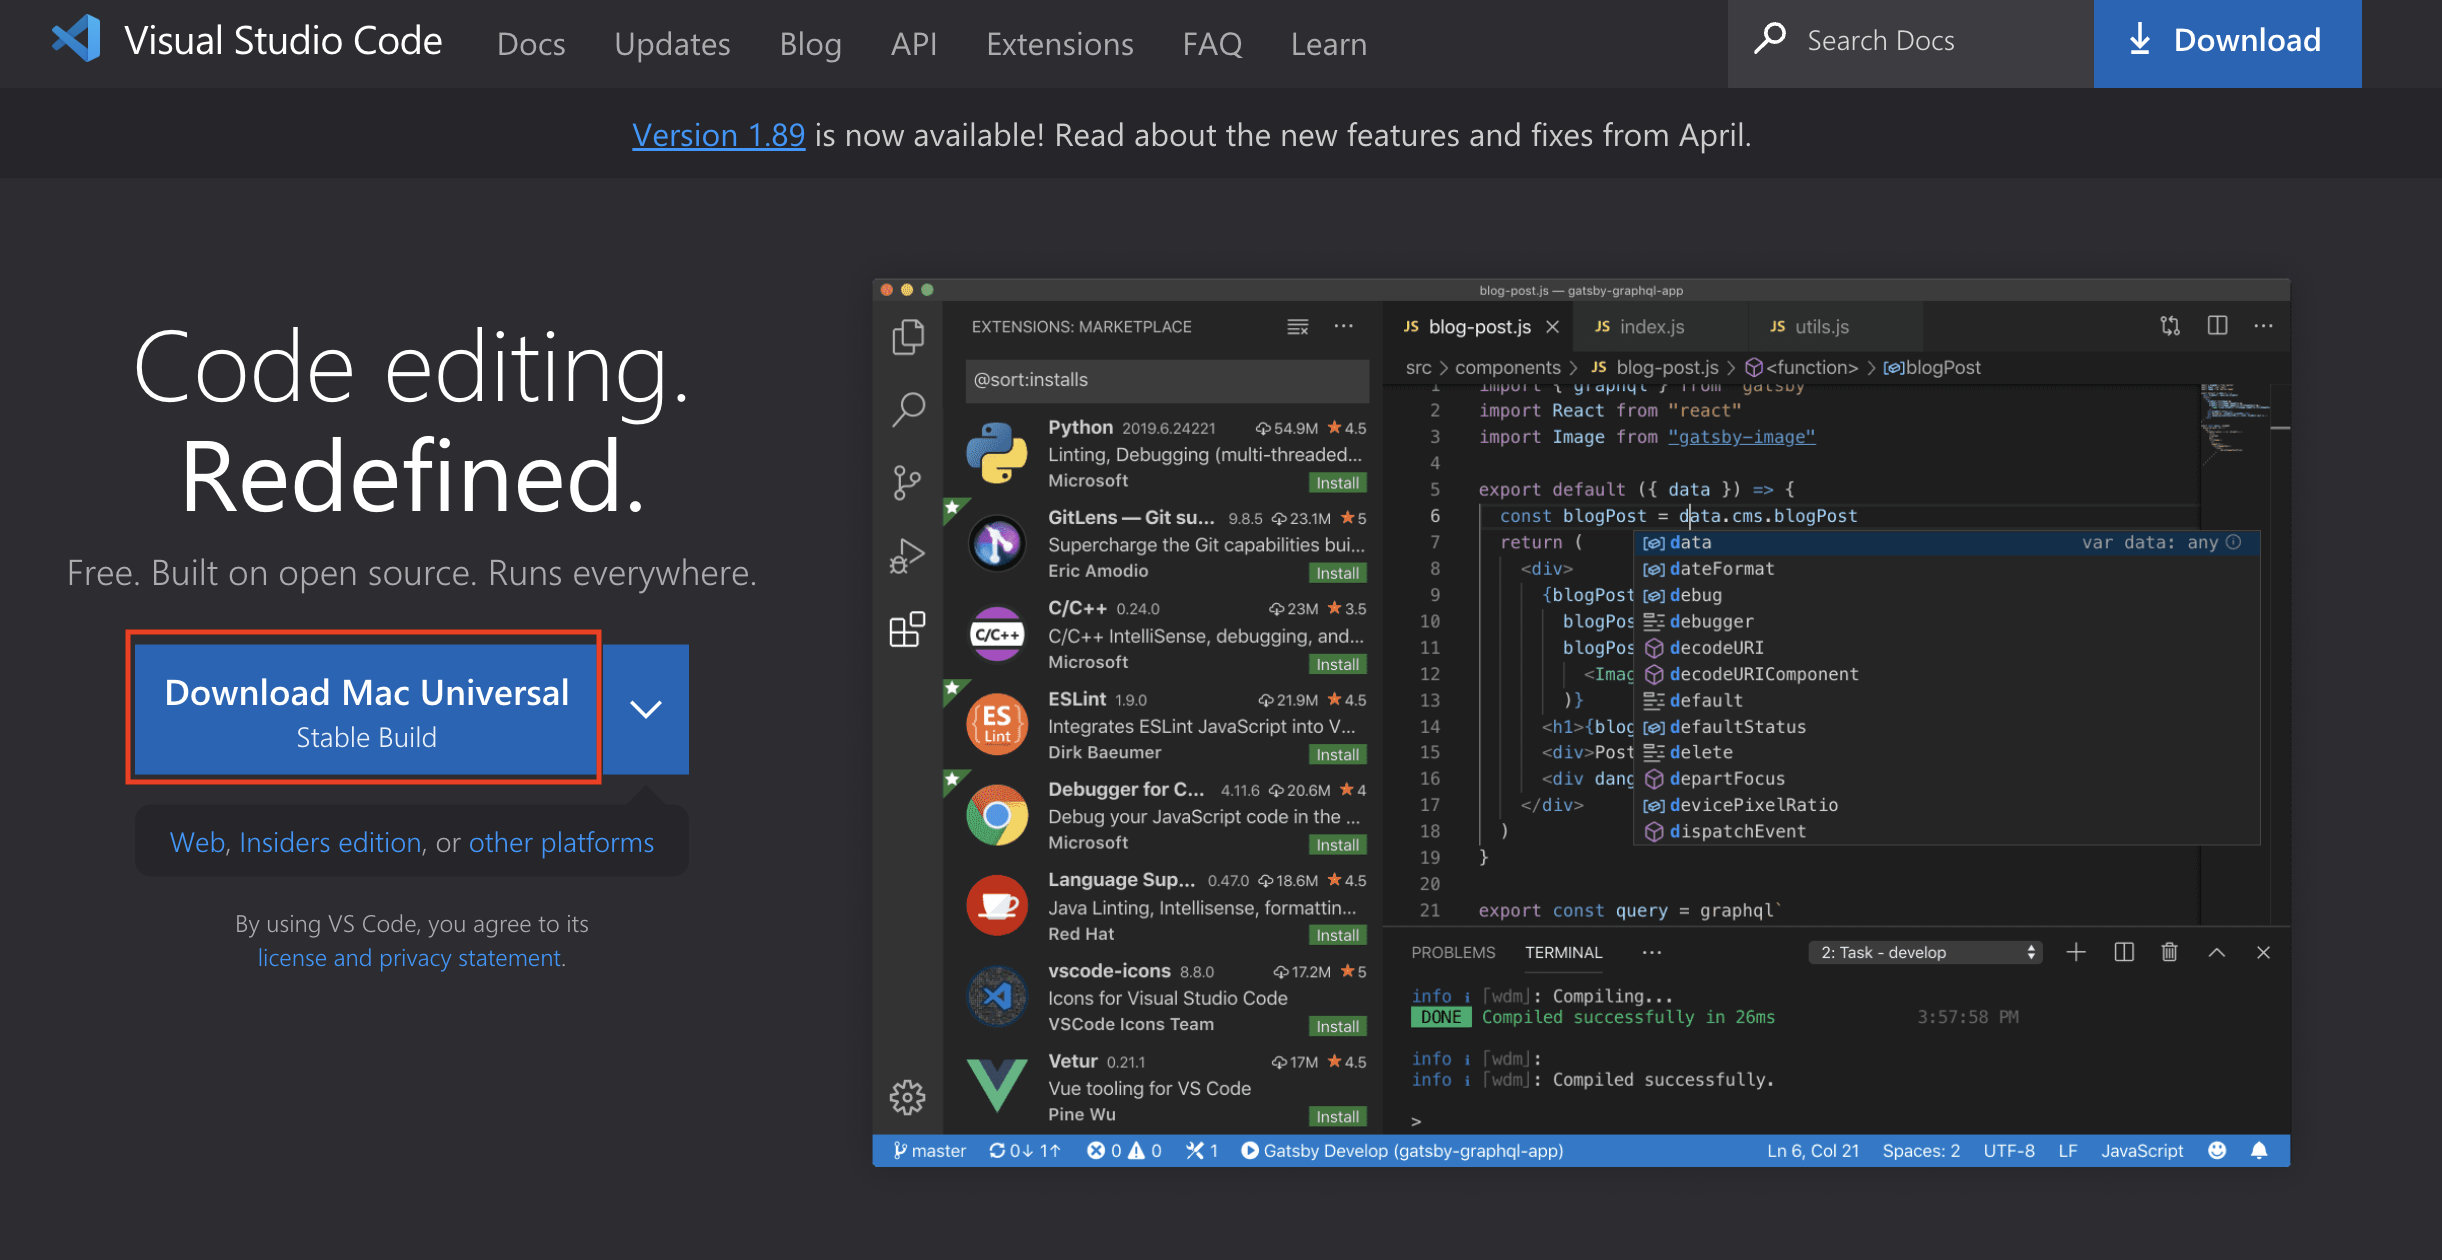Open the Manage gear icon

(x=908, y=1097)
